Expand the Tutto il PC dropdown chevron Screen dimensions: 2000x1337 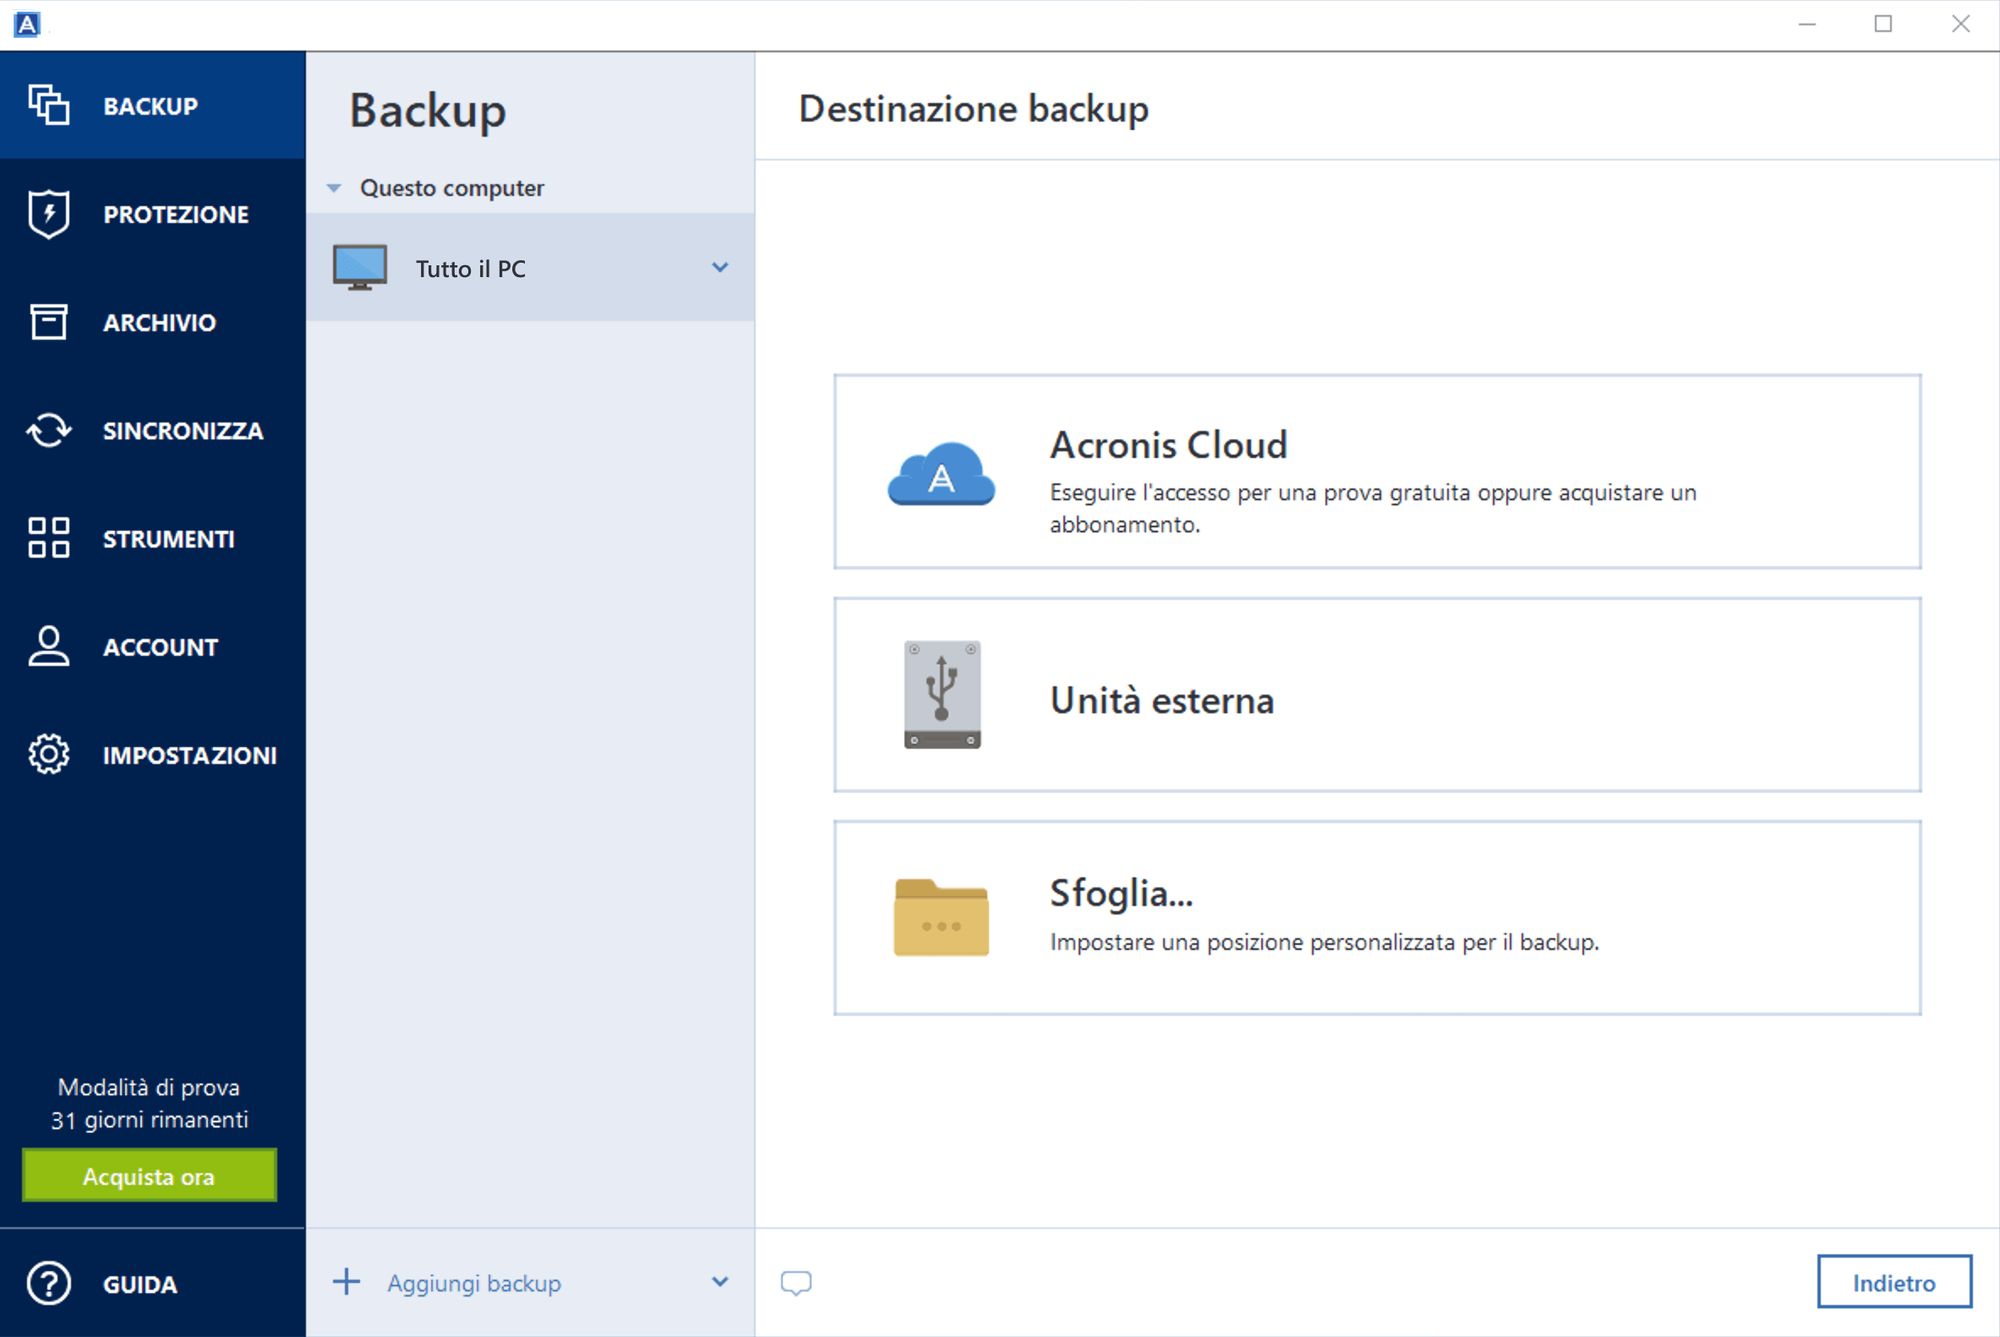pyautogui.click(x=720, y=268)
